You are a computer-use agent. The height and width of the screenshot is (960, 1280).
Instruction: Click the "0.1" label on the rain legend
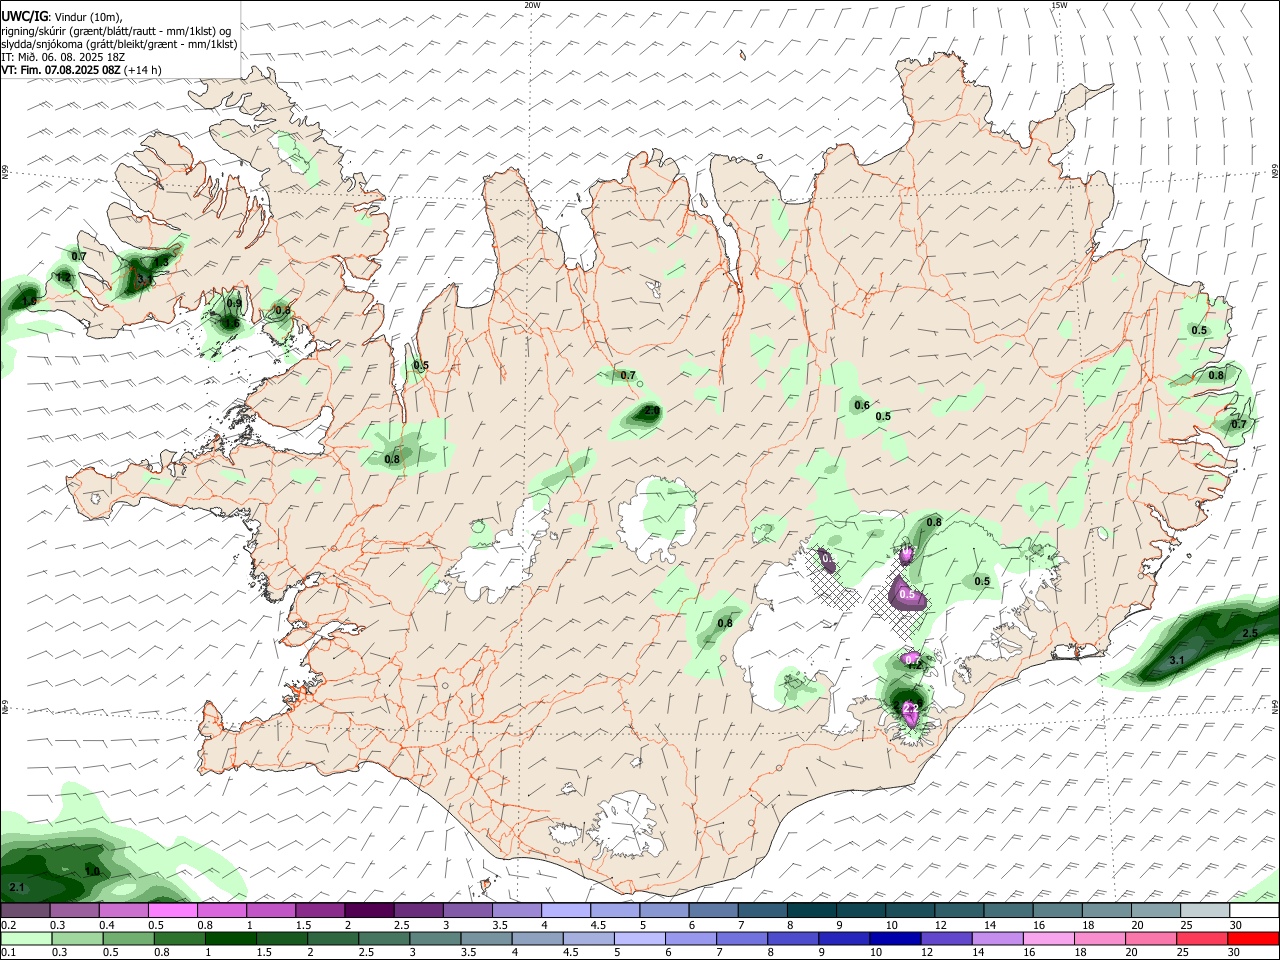[8, 952]
